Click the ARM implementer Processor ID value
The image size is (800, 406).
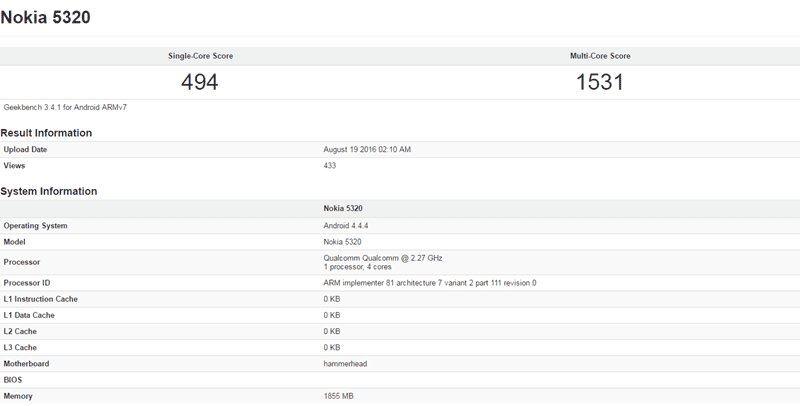430,283
